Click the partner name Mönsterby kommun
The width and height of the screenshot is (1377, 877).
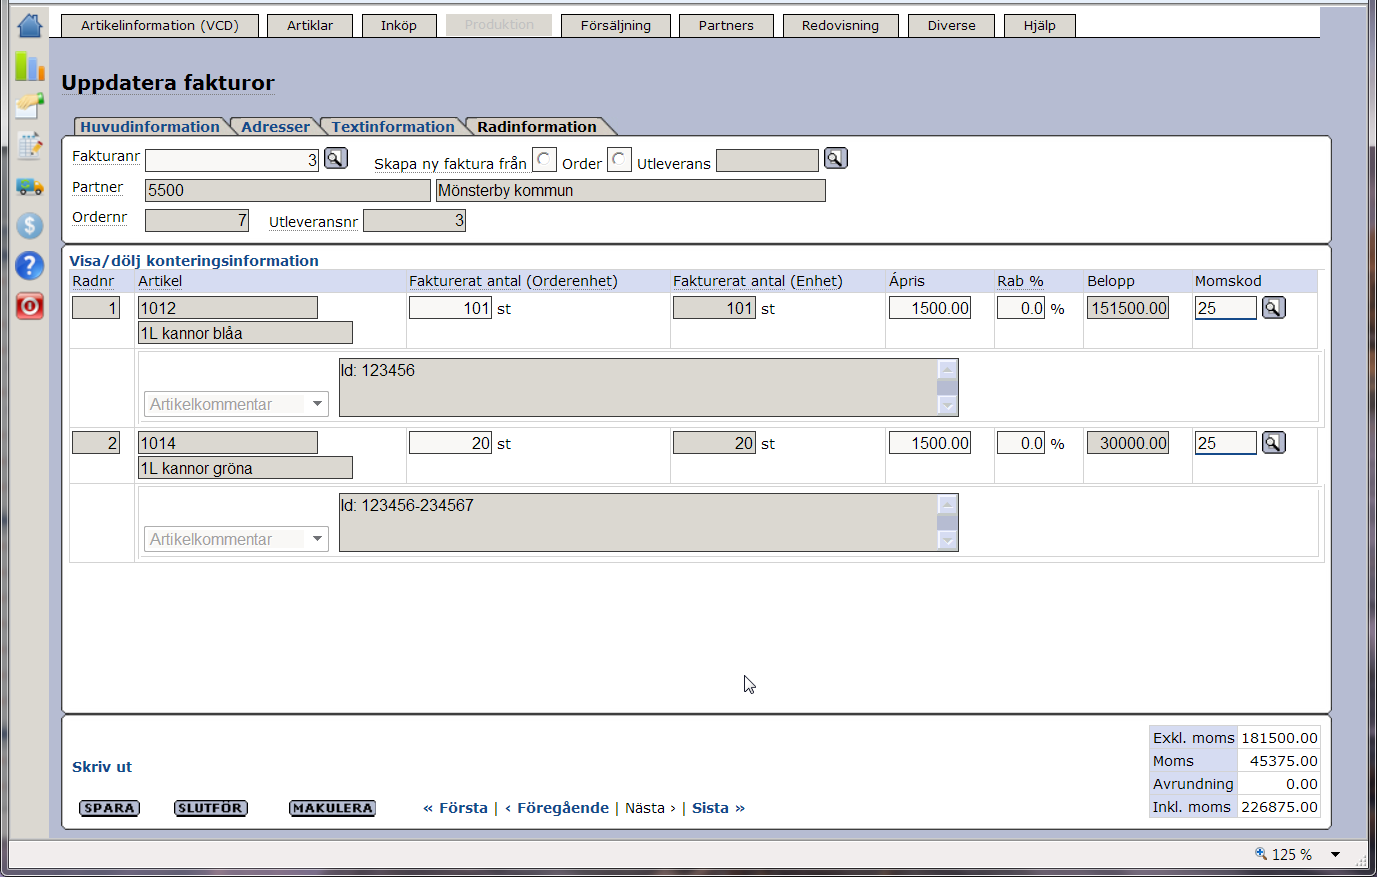(630, 190)
